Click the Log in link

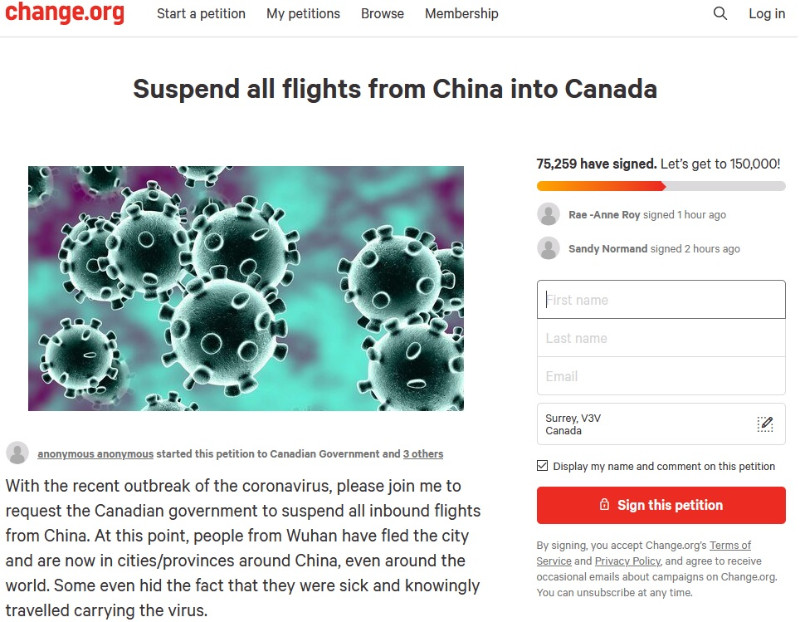[767, 14]
